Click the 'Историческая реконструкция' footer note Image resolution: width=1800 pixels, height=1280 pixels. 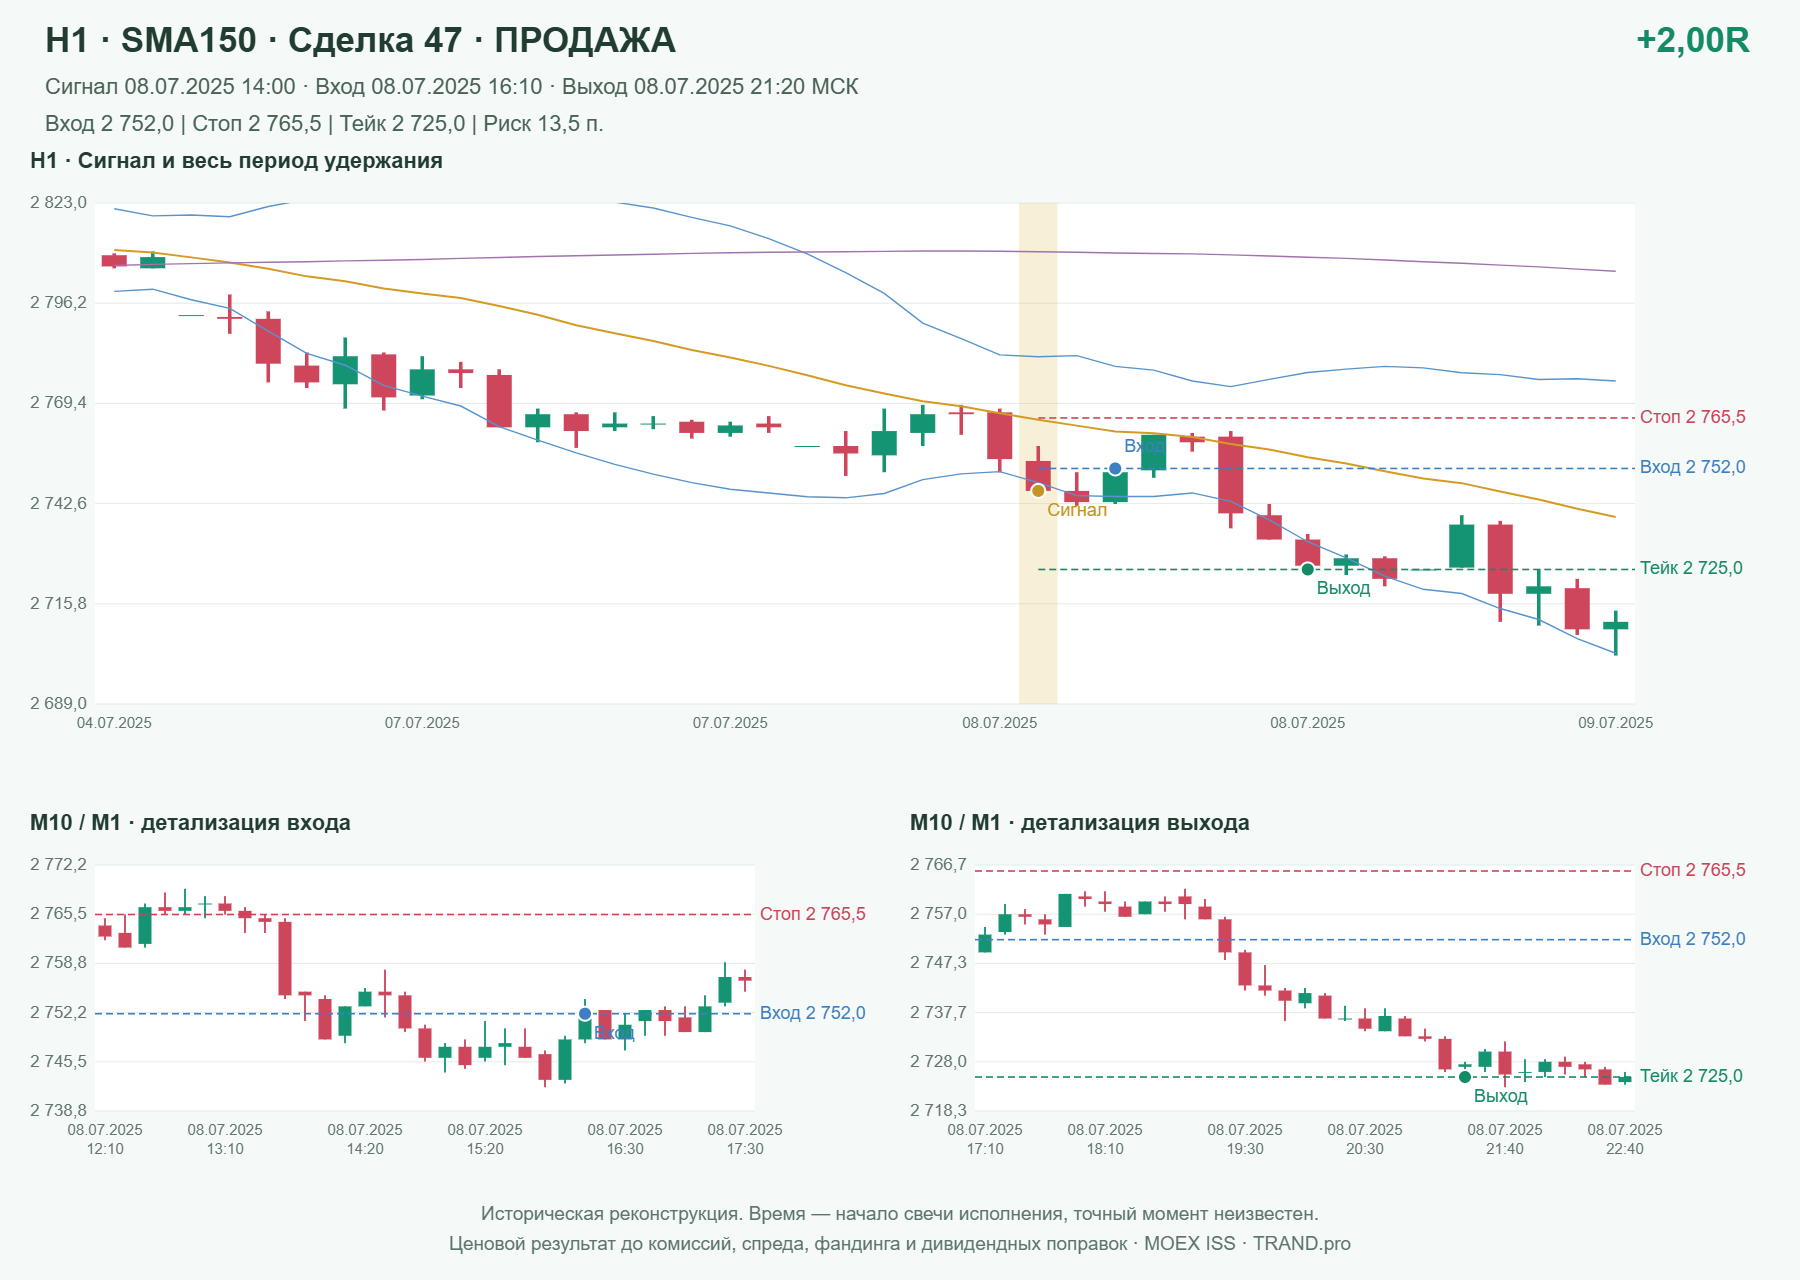900,1214
